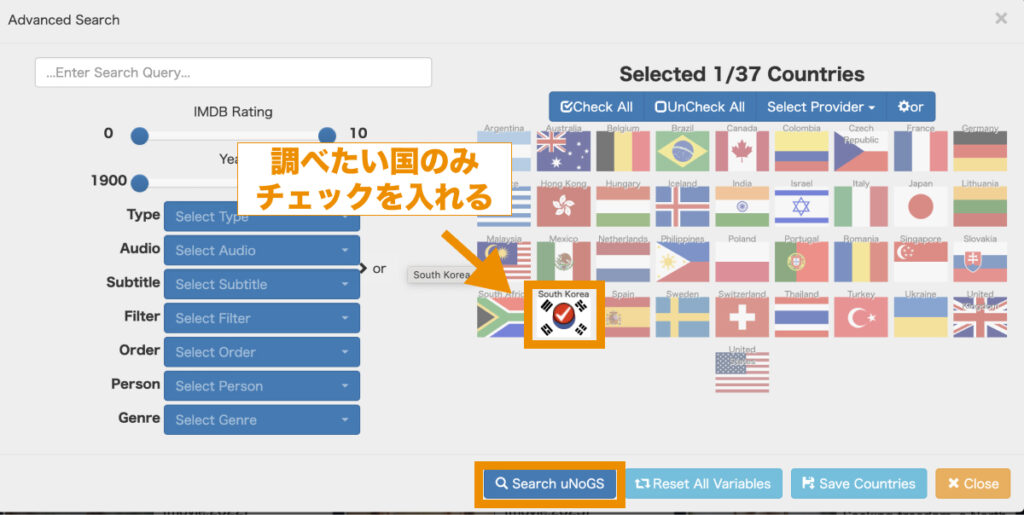Open the Select Audio dropdown
Viewport: 1024px width, 515px height.
click(261, 250)
